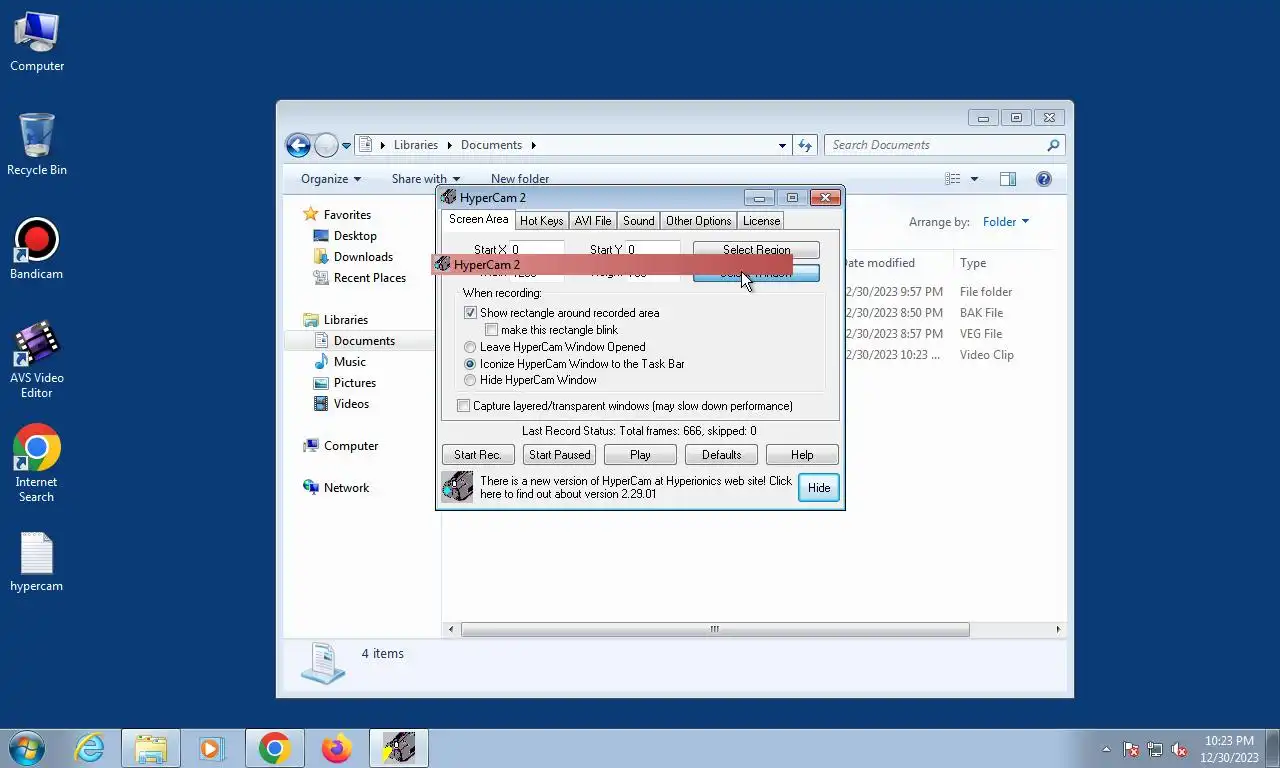Select Windows Explorer taskbar button
The height and width of the screenshot is (768, 1280).
(151, 748)
